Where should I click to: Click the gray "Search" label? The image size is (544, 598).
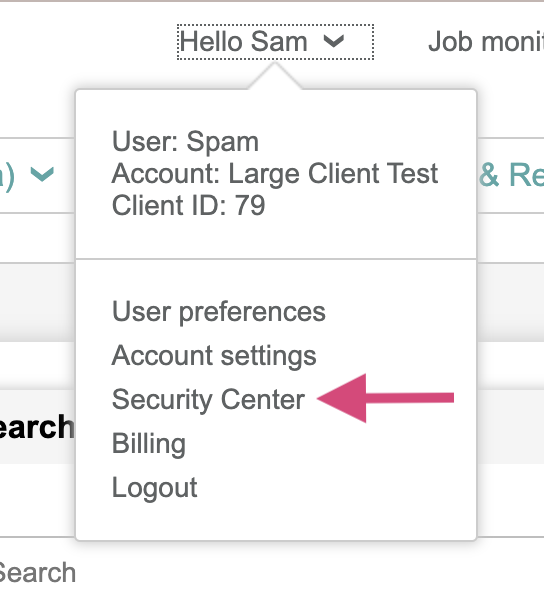pyautogui.click(x=37, y=573)
